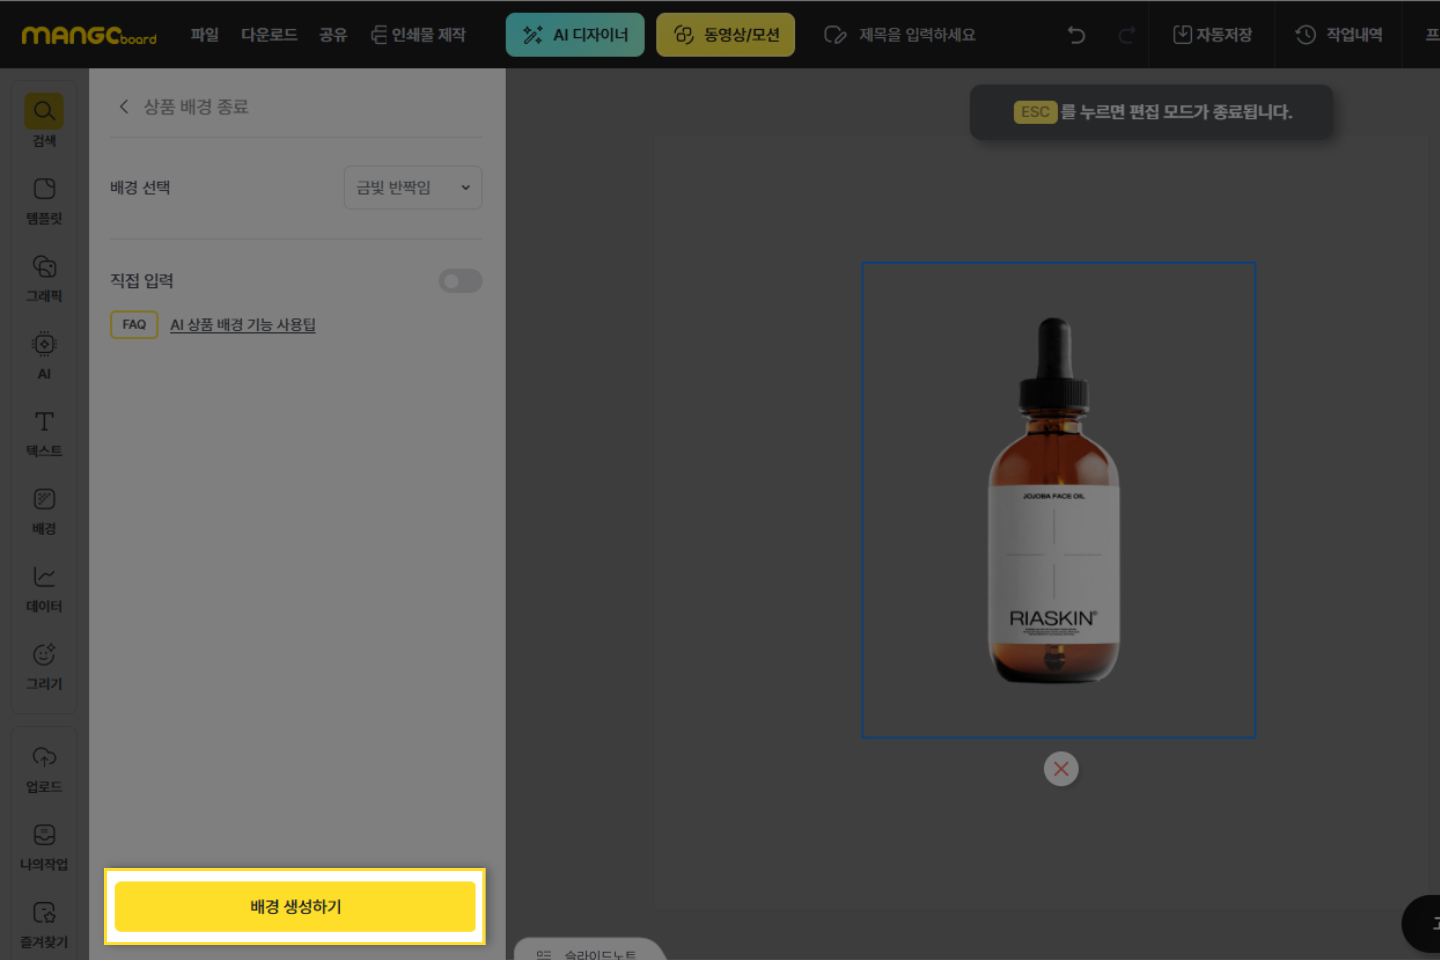Open the AI tools sidebar icon
The height and width of the screenshot is (960, 1440).
[44, 353]
